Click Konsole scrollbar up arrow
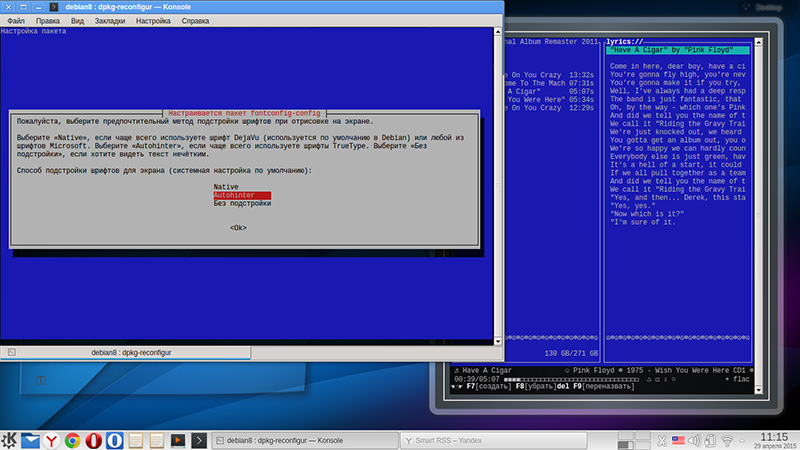Viewport: 800px width, 450px height. [x=497, y=32]
